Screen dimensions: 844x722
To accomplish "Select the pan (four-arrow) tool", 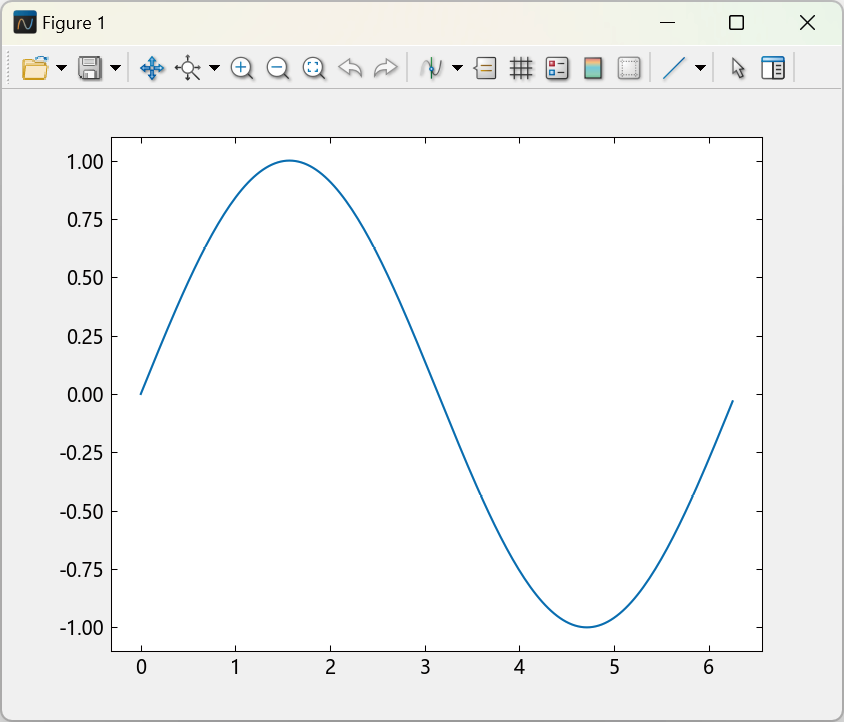I will pos(152,68).
